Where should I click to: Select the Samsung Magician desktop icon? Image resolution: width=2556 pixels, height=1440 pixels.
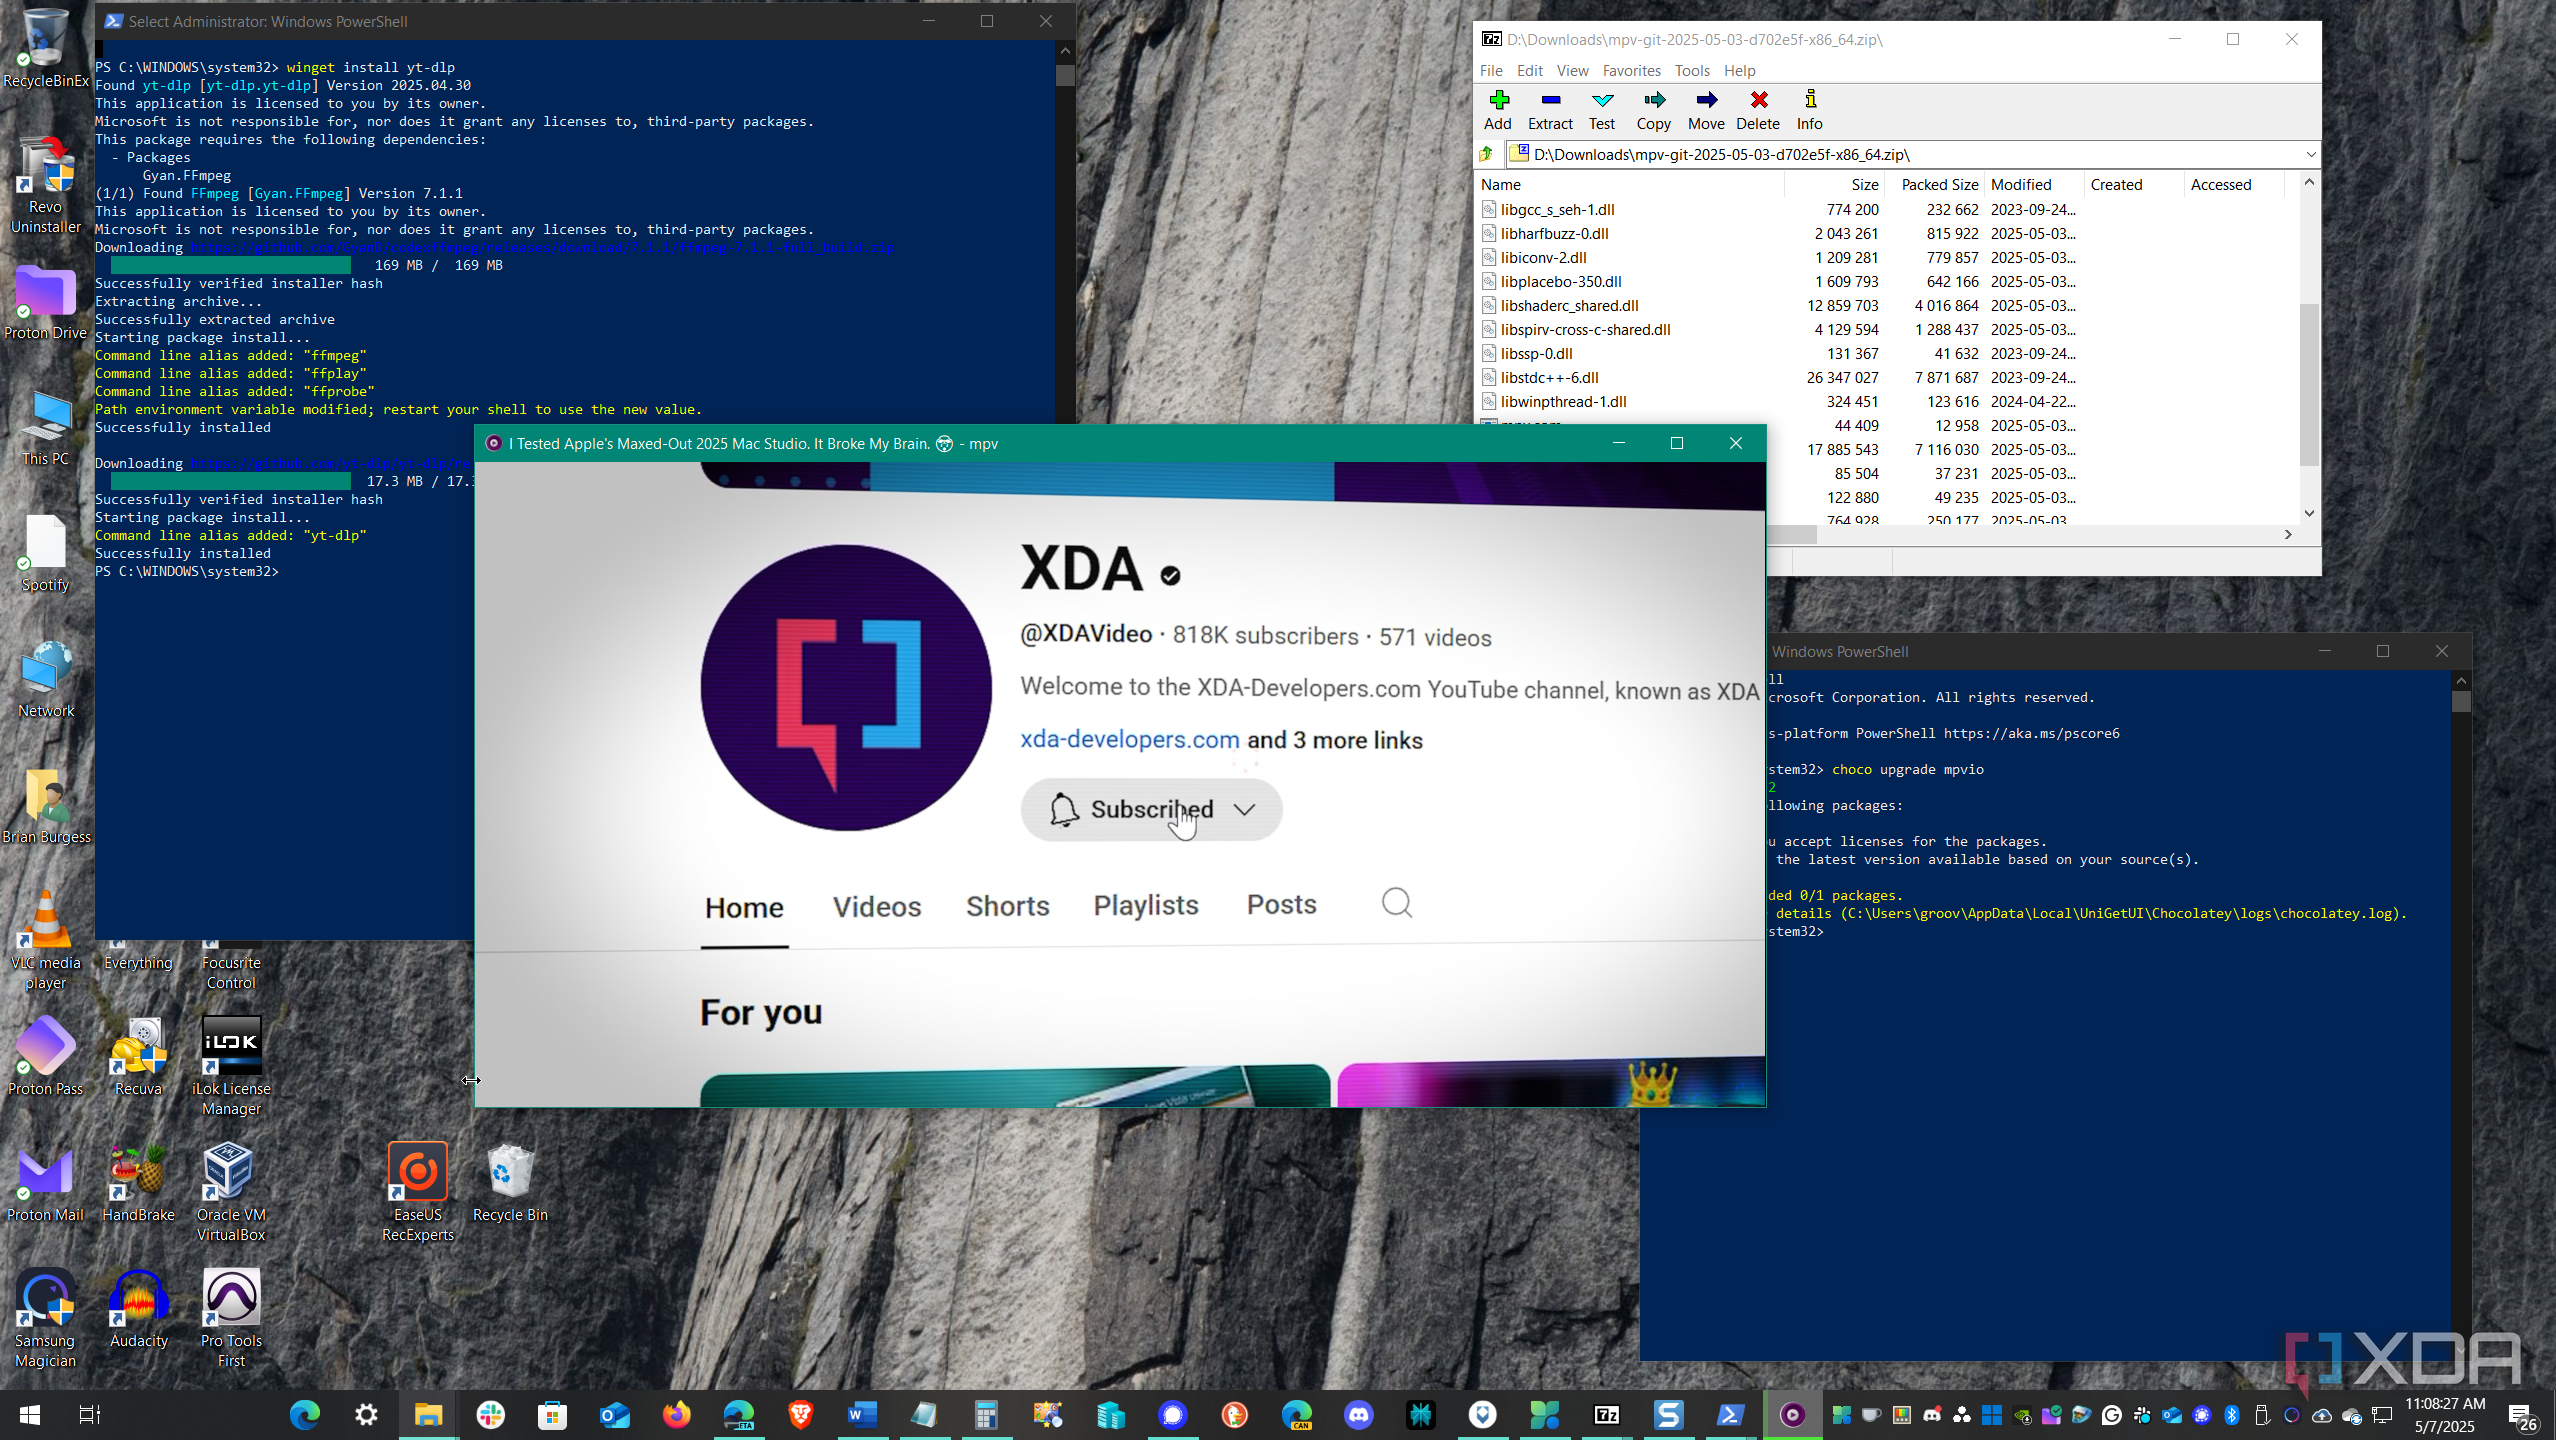pyautogui.click(x=46, y=1319)
